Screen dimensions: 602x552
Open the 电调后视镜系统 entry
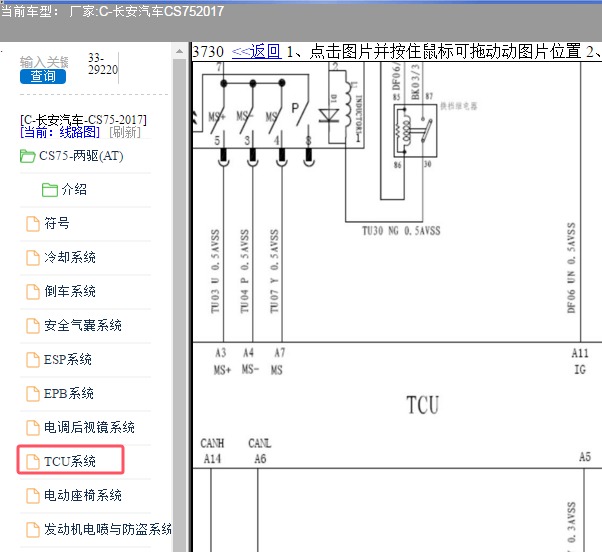pos(89,427)
